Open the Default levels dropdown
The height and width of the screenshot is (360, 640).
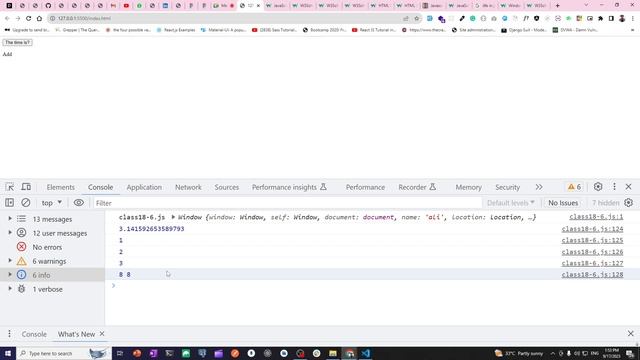click(x=511, y=203)
